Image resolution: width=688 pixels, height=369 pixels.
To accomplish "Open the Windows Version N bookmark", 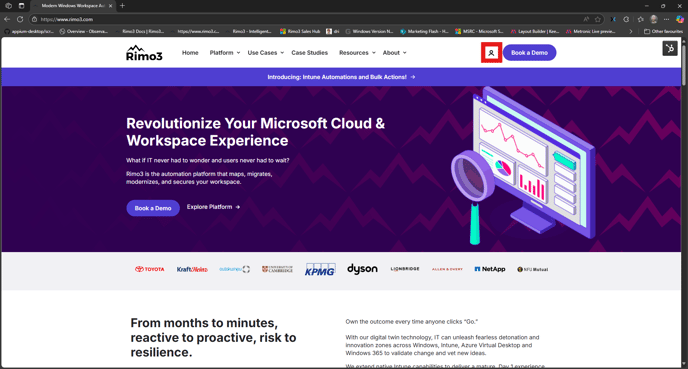I will (369, 32).
